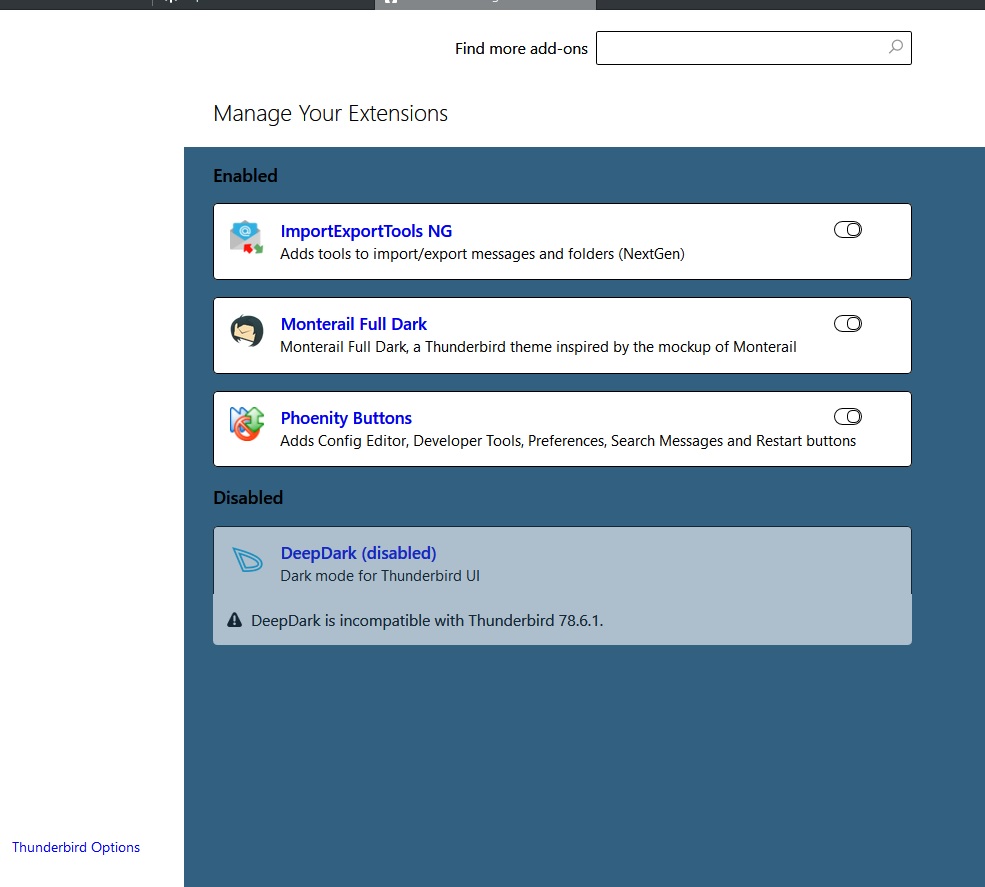Click the Monterail Full Dark extension icon

click(246, 330)
